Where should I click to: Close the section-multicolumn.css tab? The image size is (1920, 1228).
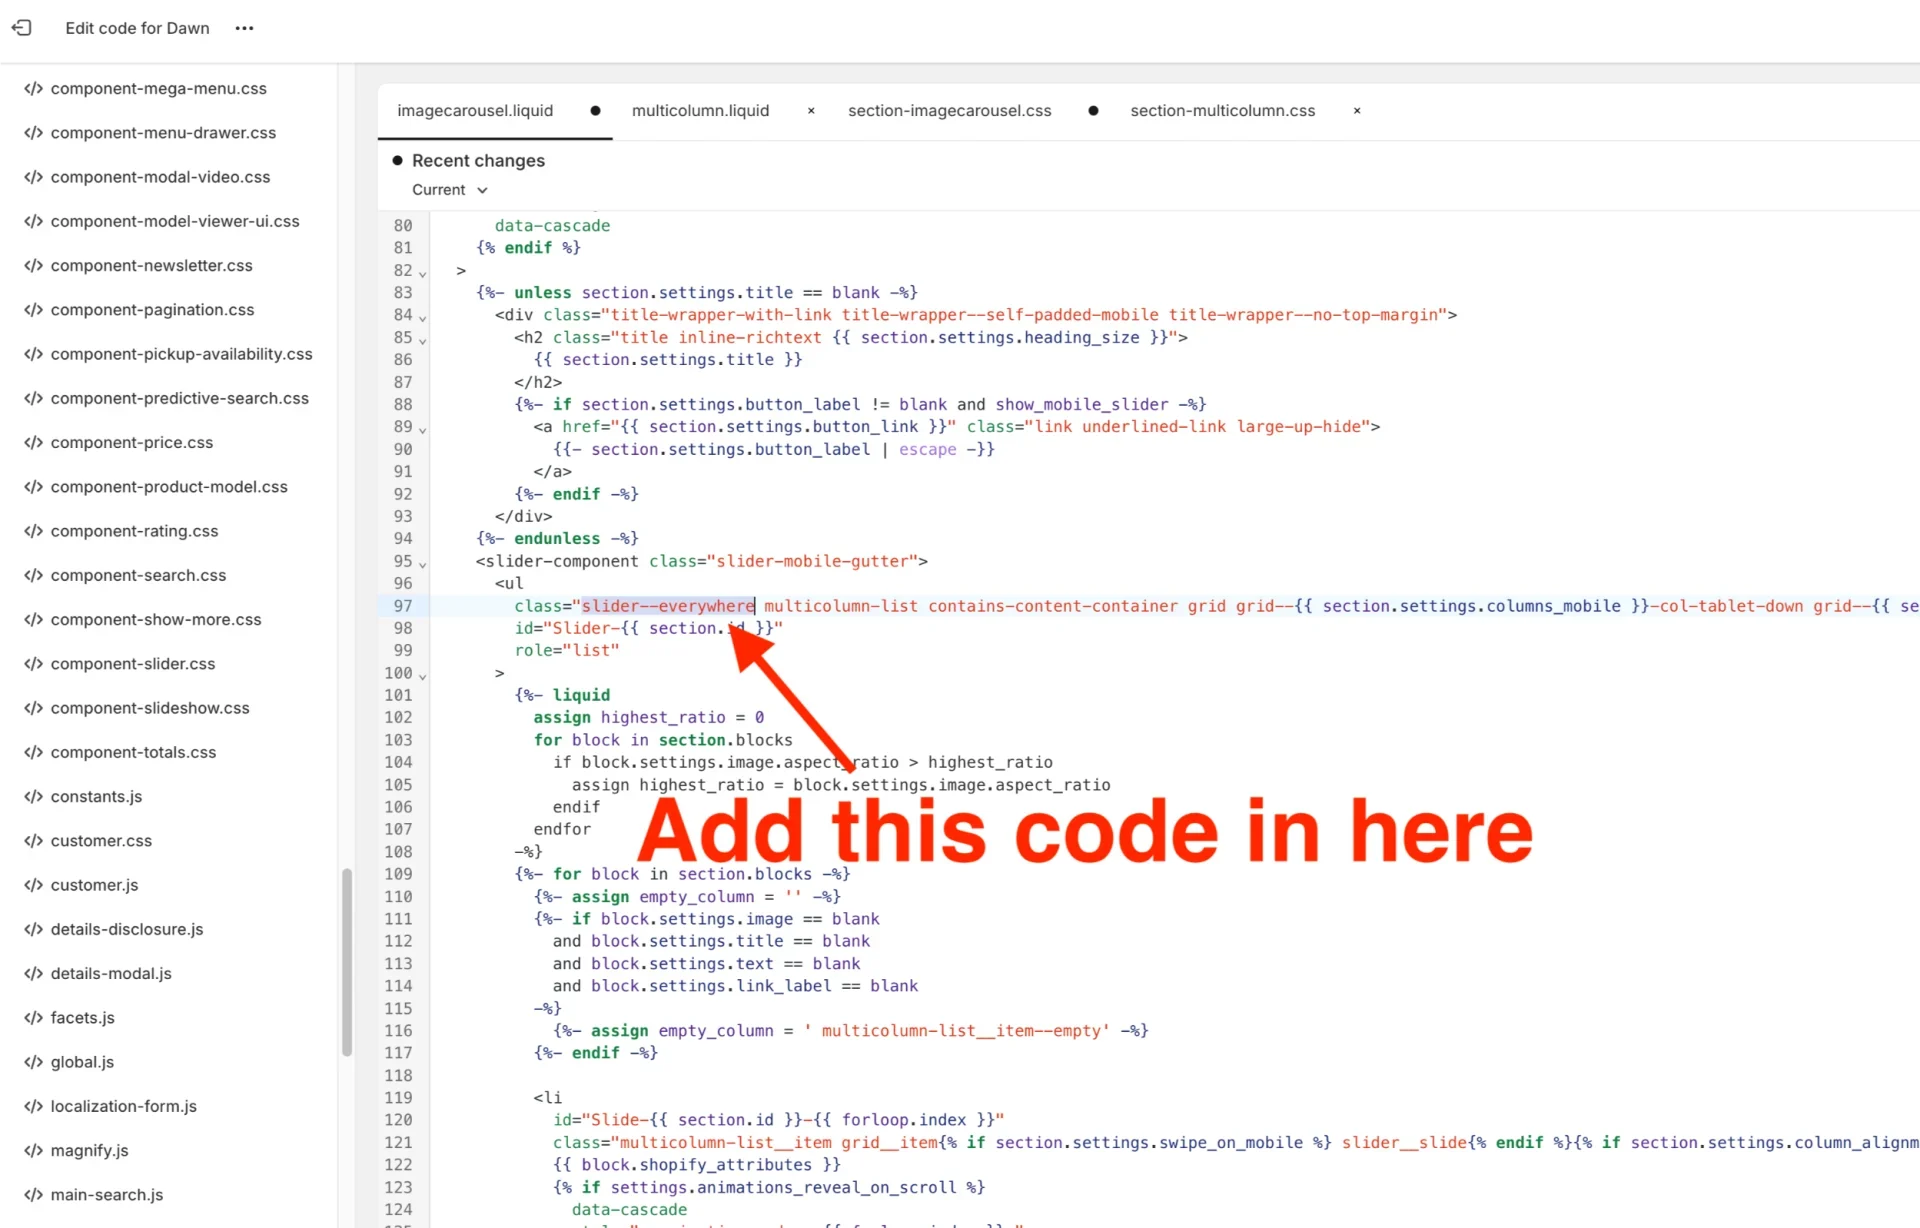pyautogui.click(x=1356, y=111)
